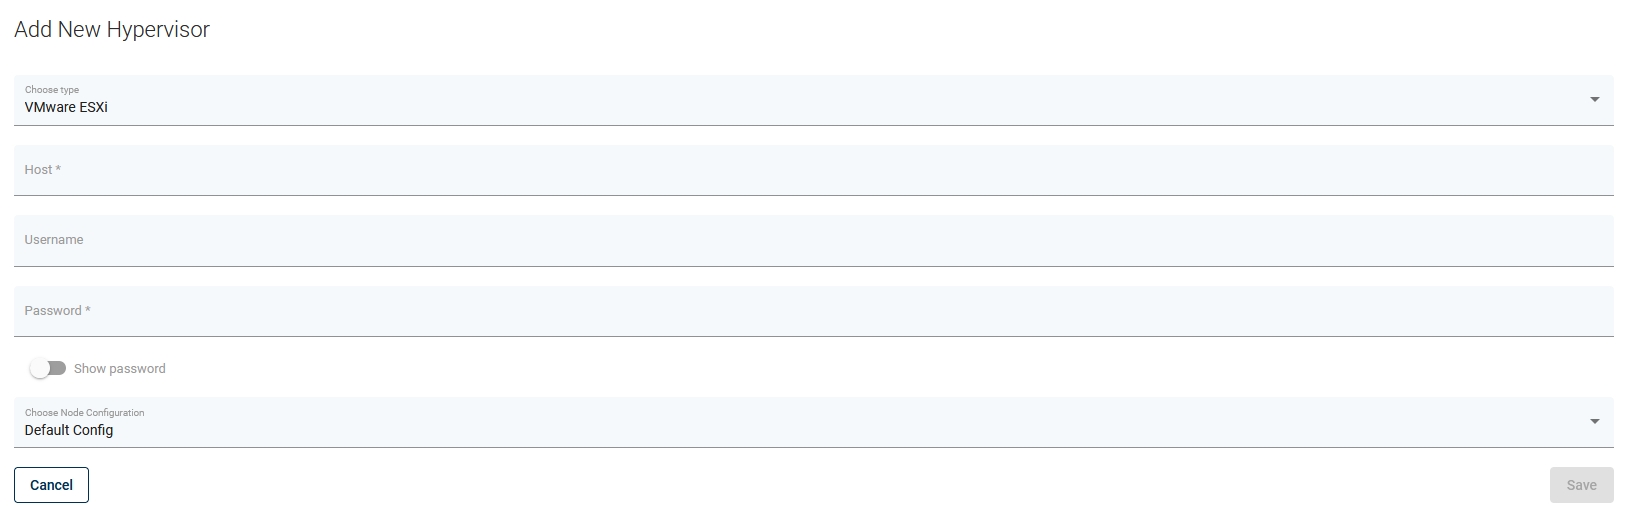Click the Choose type dropdown arrow

point(1594,100)
